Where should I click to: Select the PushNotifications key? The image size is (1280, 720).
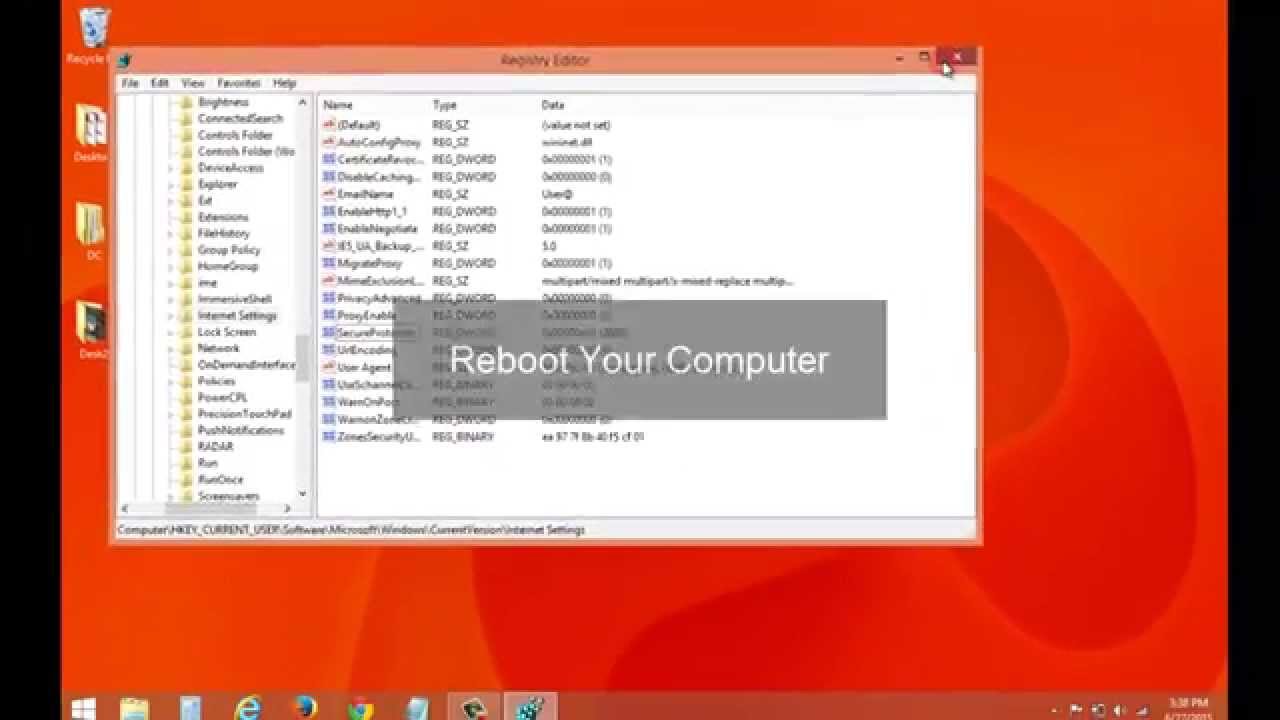241,430
